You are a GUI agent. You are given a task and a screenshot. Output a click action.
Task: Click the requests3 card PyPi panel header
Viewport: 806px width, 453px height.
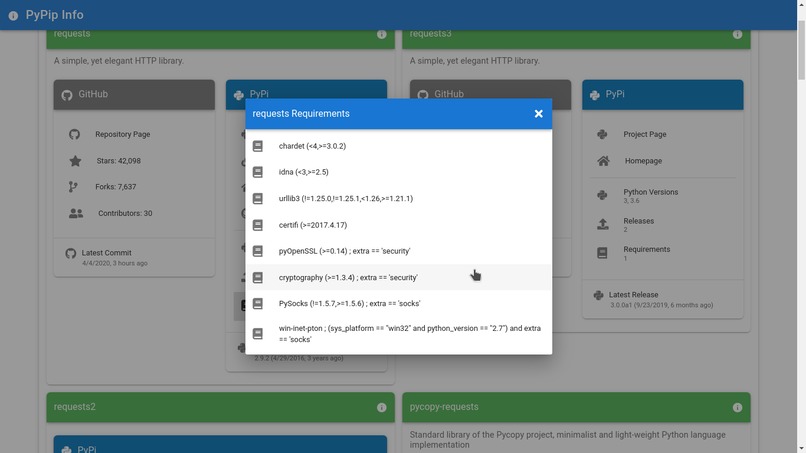pyautogui.click(x=663, y=95)
